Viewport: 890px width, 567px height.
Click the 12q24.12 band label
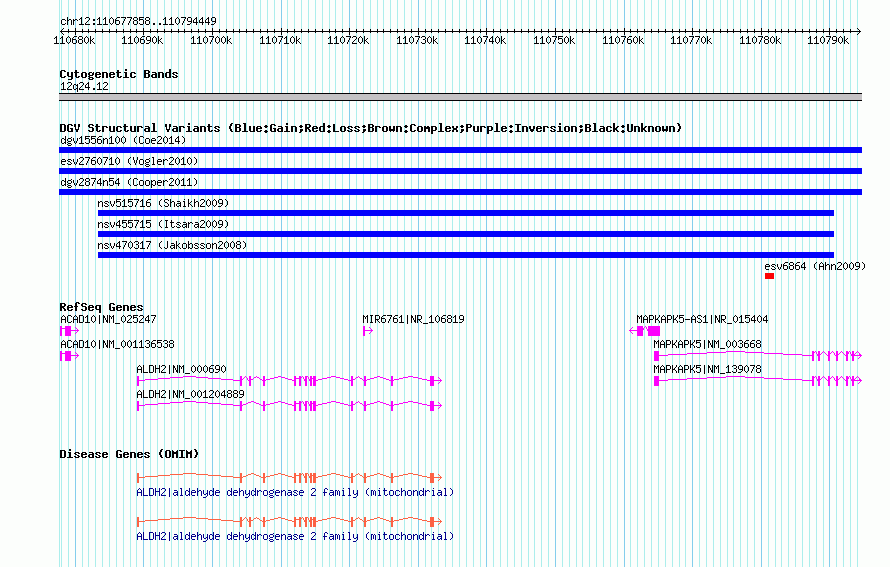[84, 86]
